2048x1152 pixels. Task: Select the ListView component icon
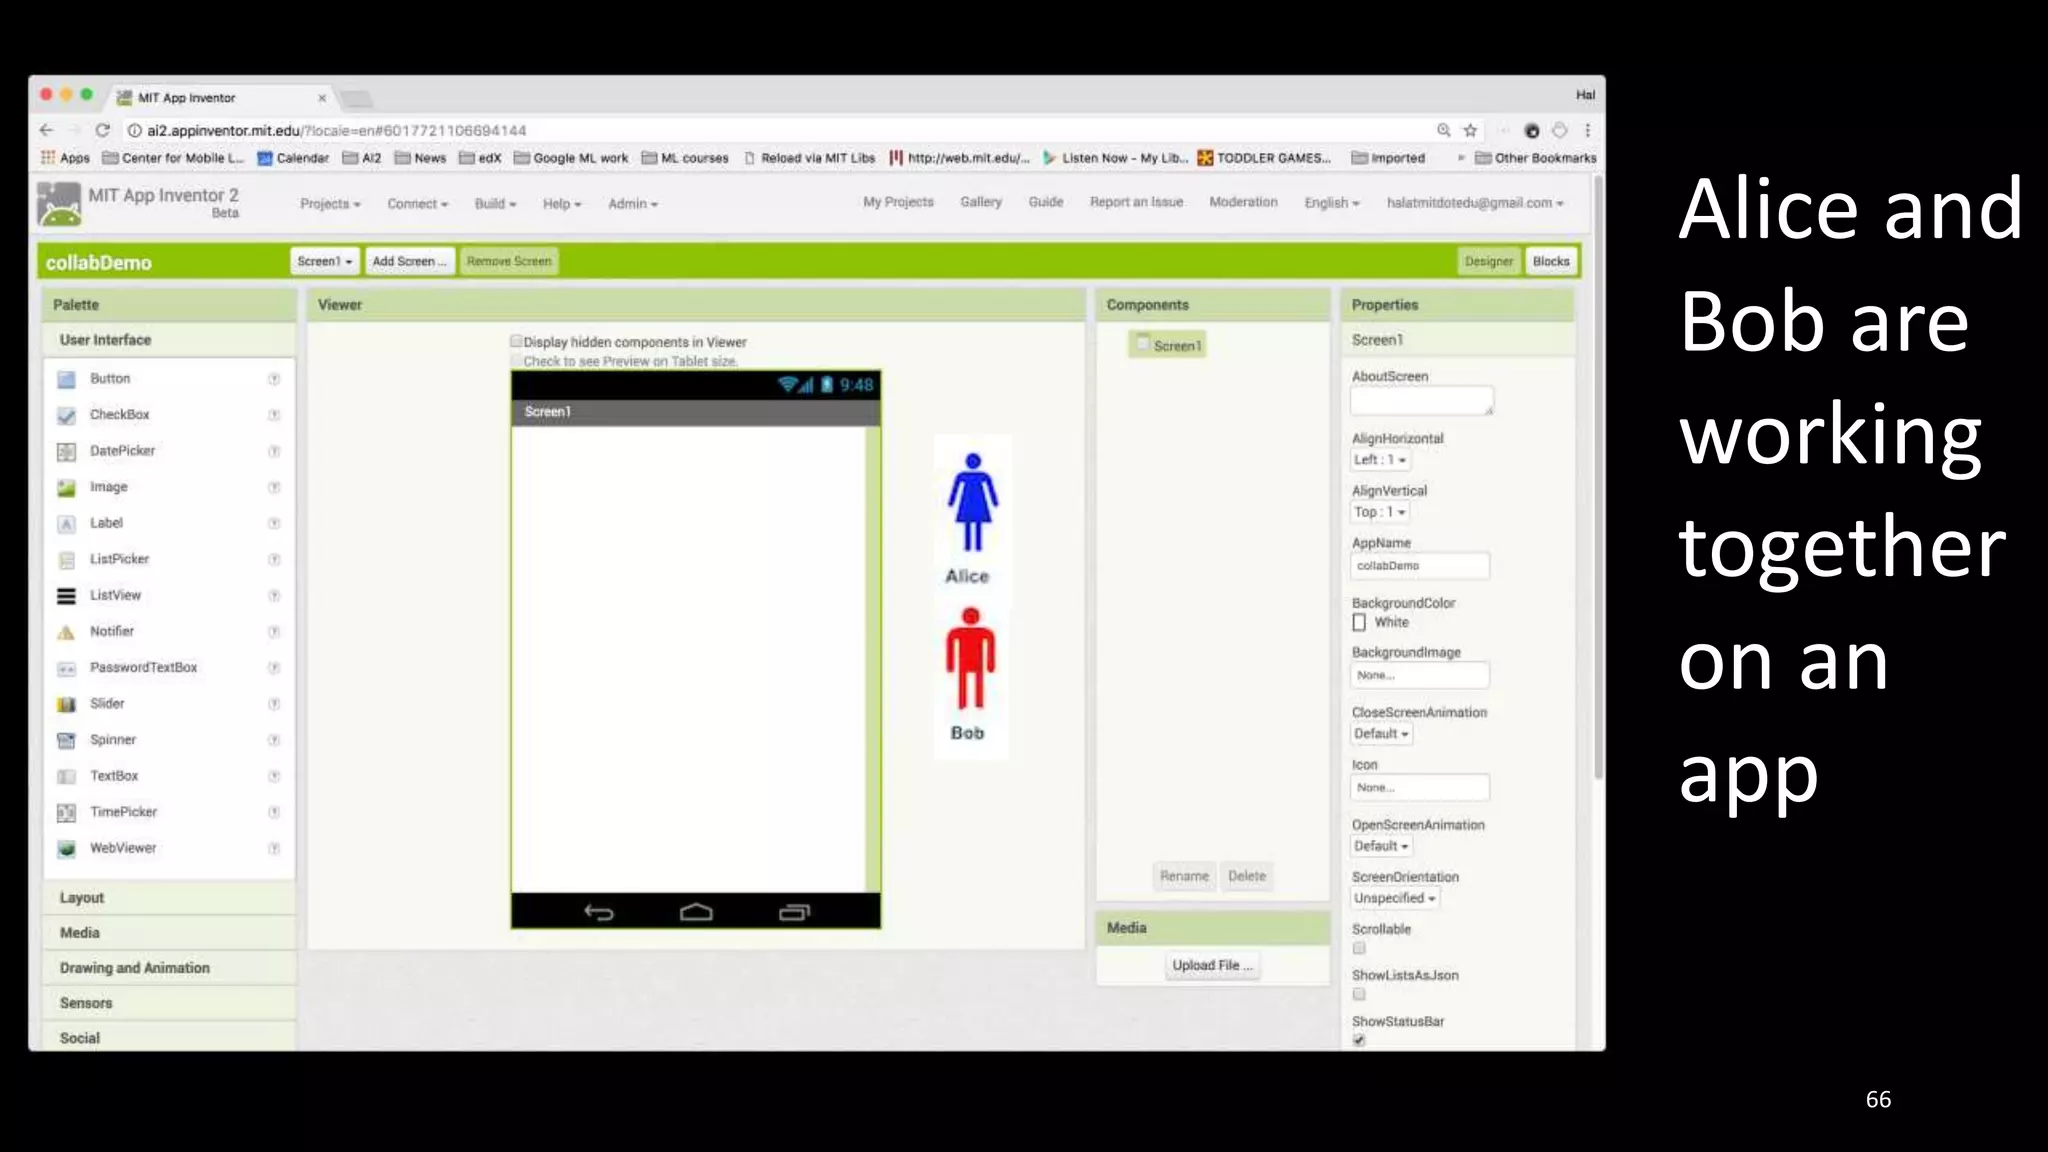click(x=66, y=595)
